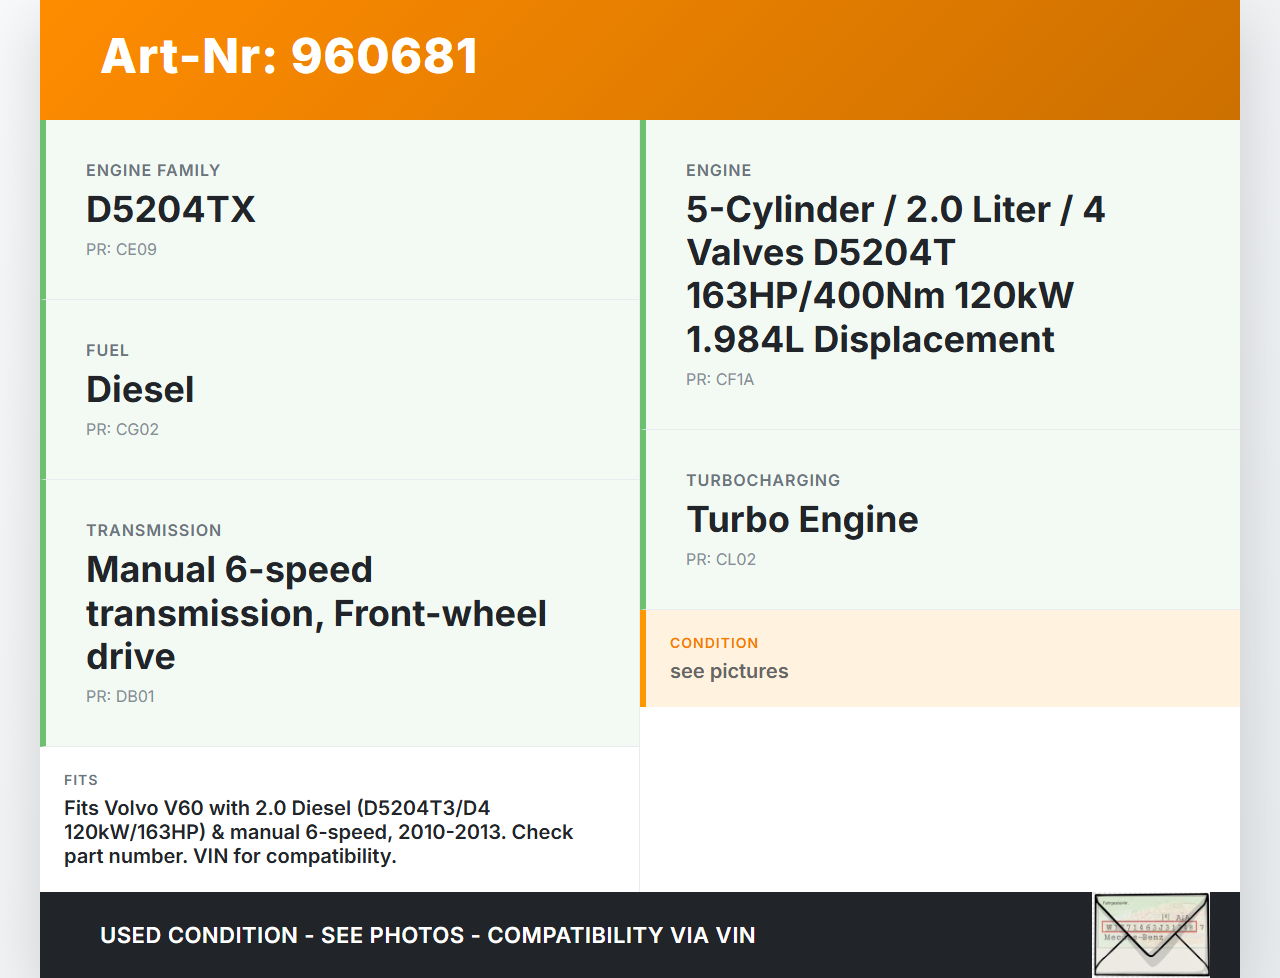Screen dimensions: 1280x978
Task: Click the PR: CL02 code
Action: (x=721, y=560)
